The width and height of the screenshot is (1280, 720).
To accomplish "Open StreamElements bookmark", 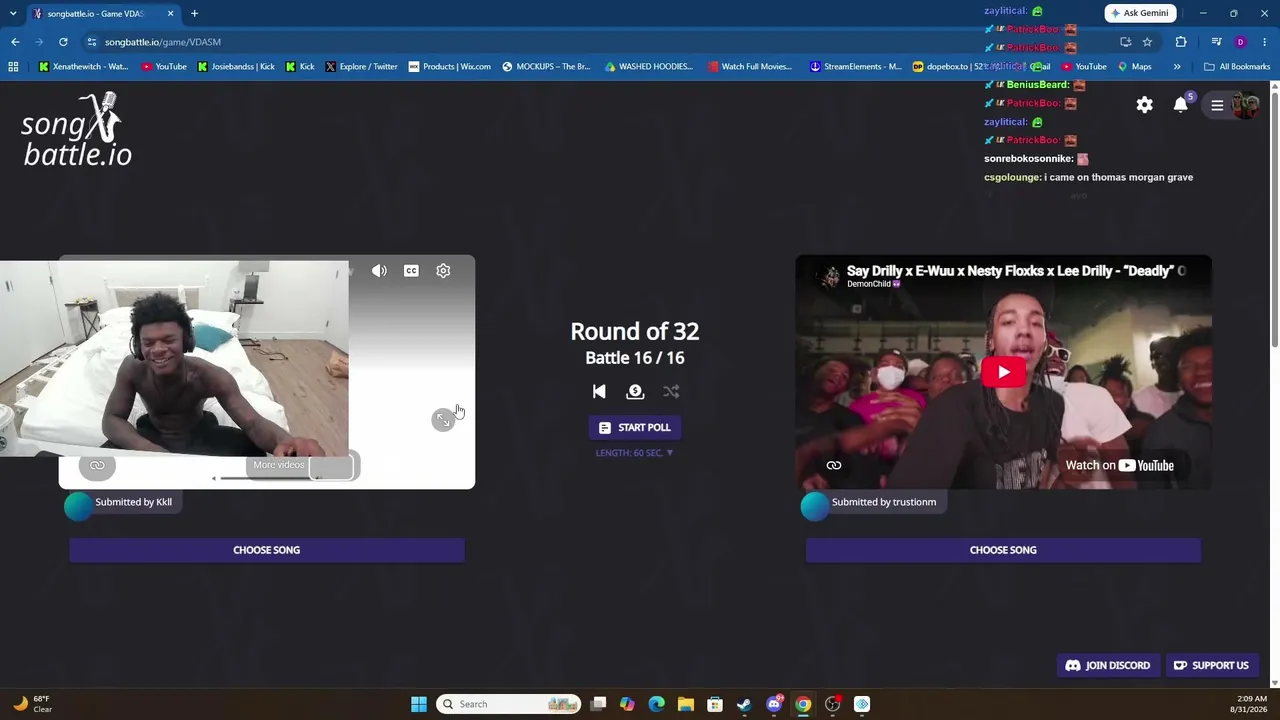I will (x=856, y=67).
